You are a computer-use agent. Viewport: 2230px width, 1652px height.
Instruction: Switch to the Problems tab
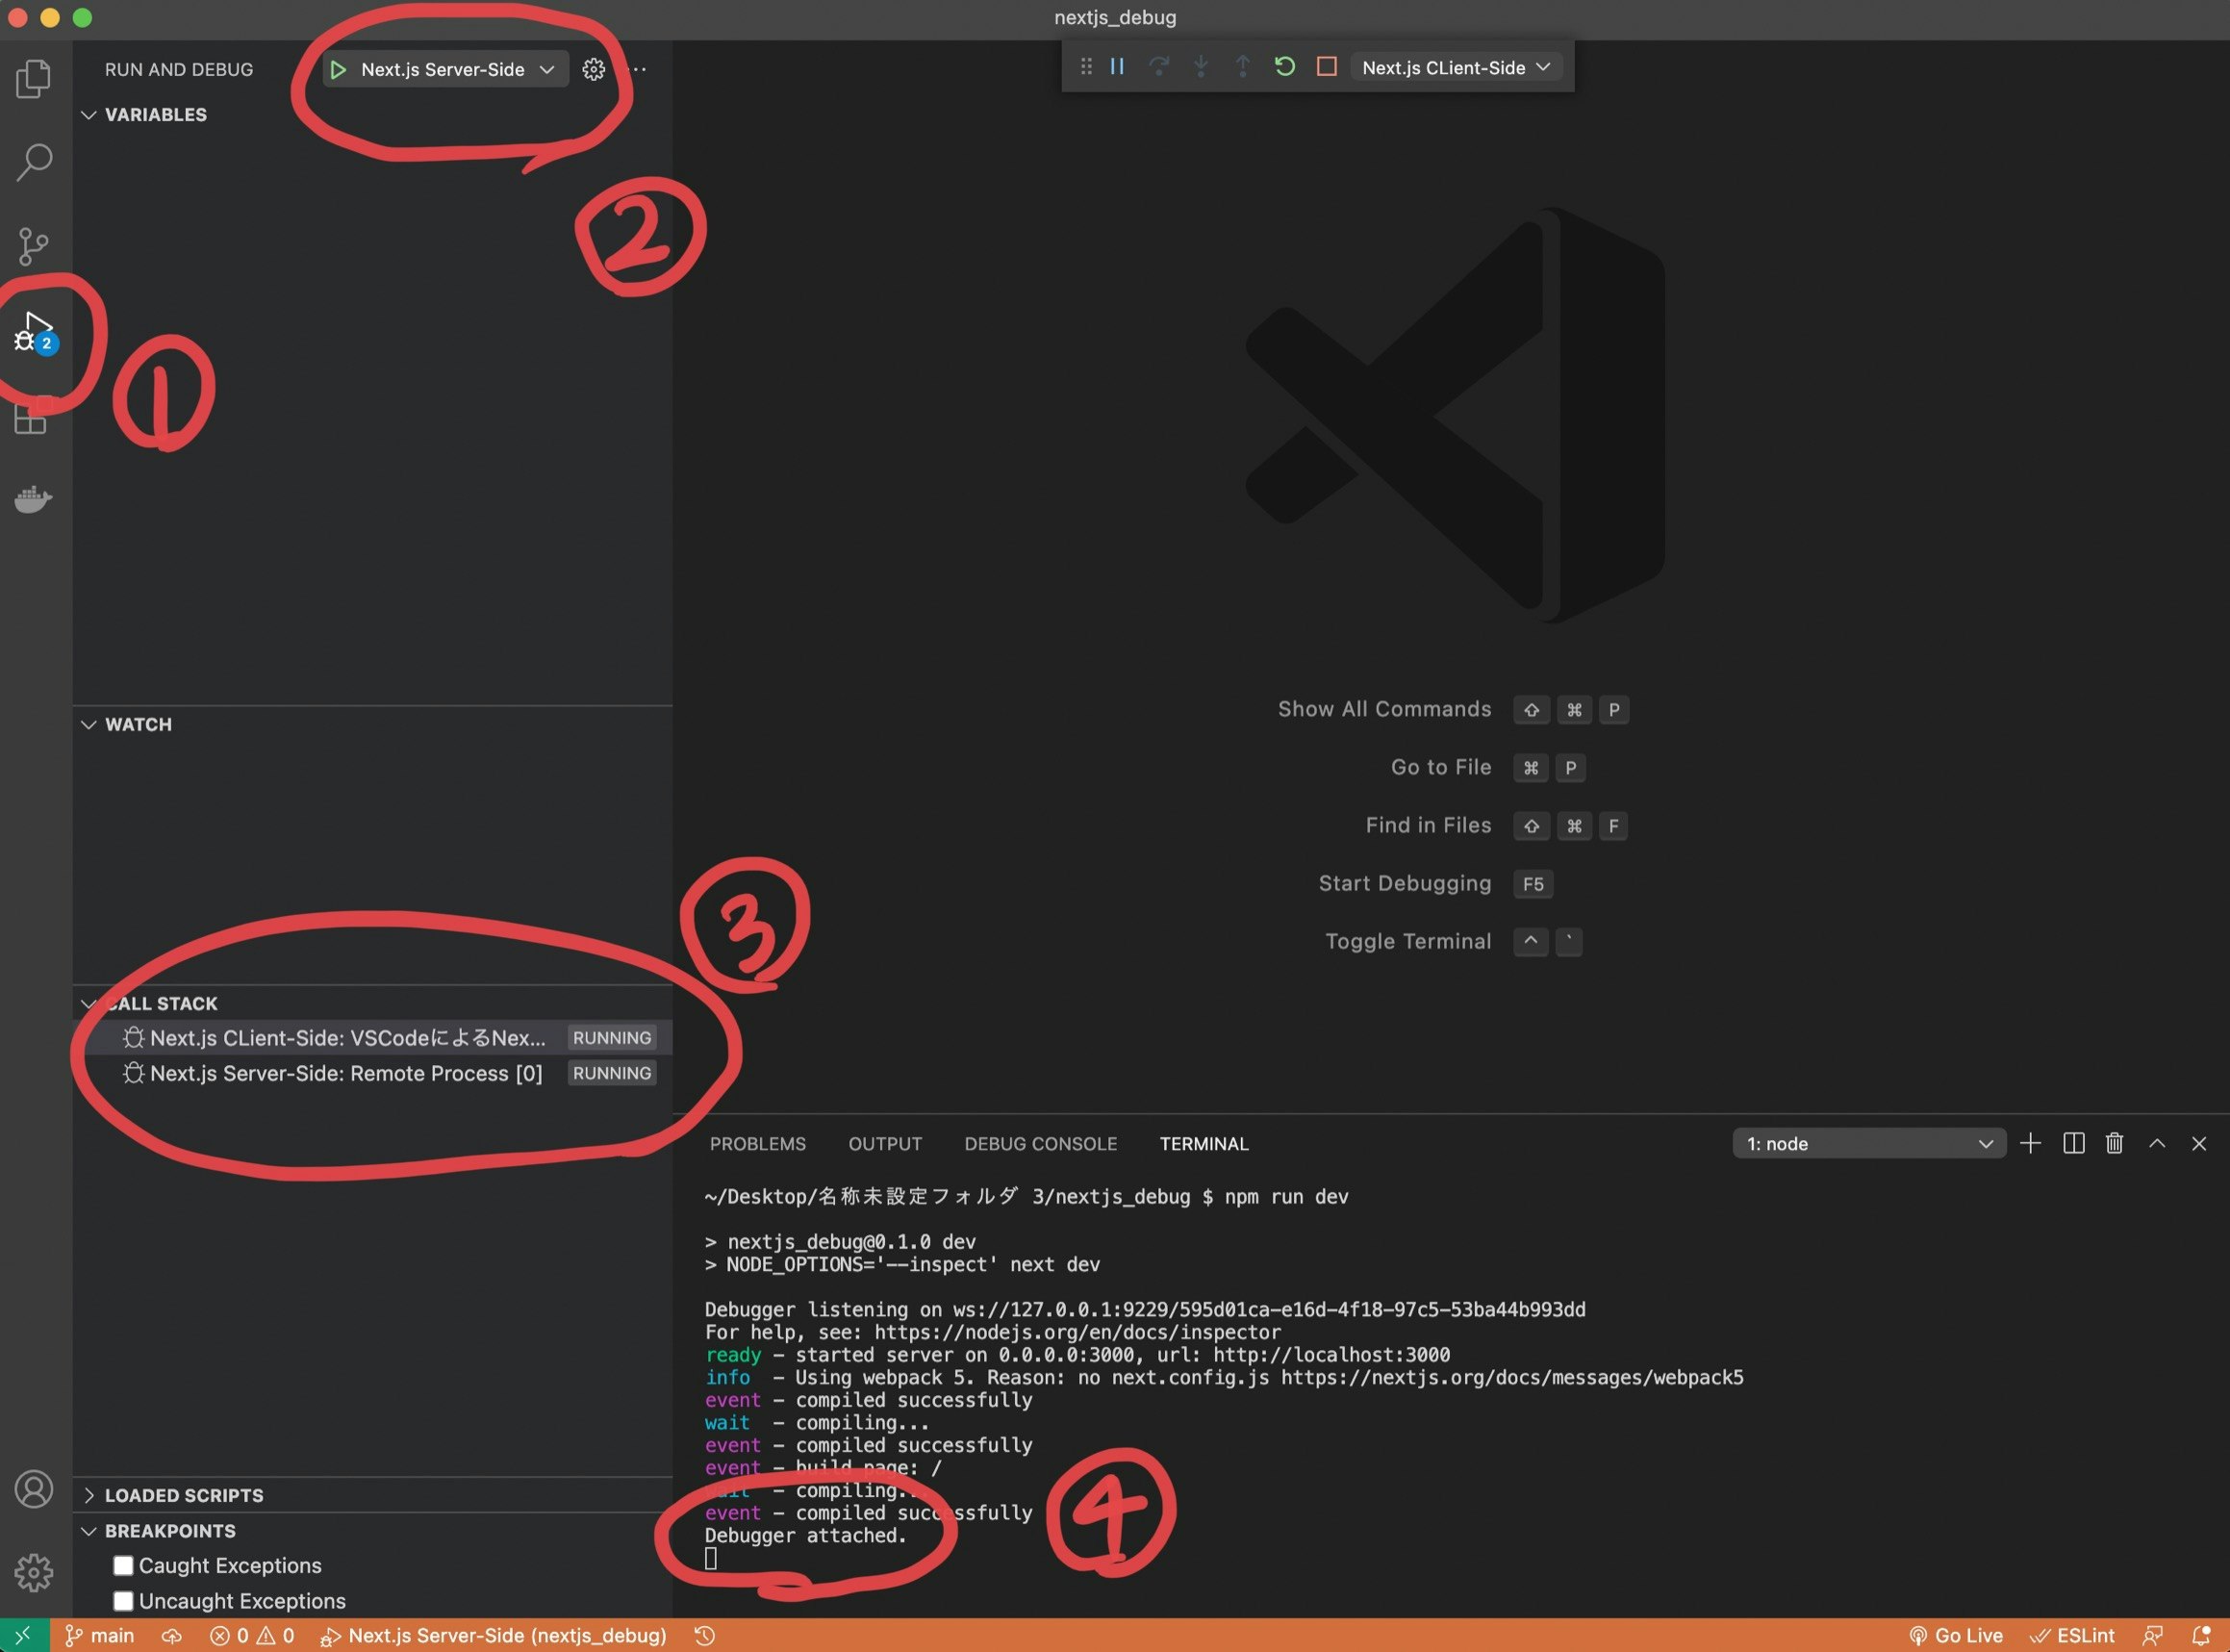pos(757,1143)
